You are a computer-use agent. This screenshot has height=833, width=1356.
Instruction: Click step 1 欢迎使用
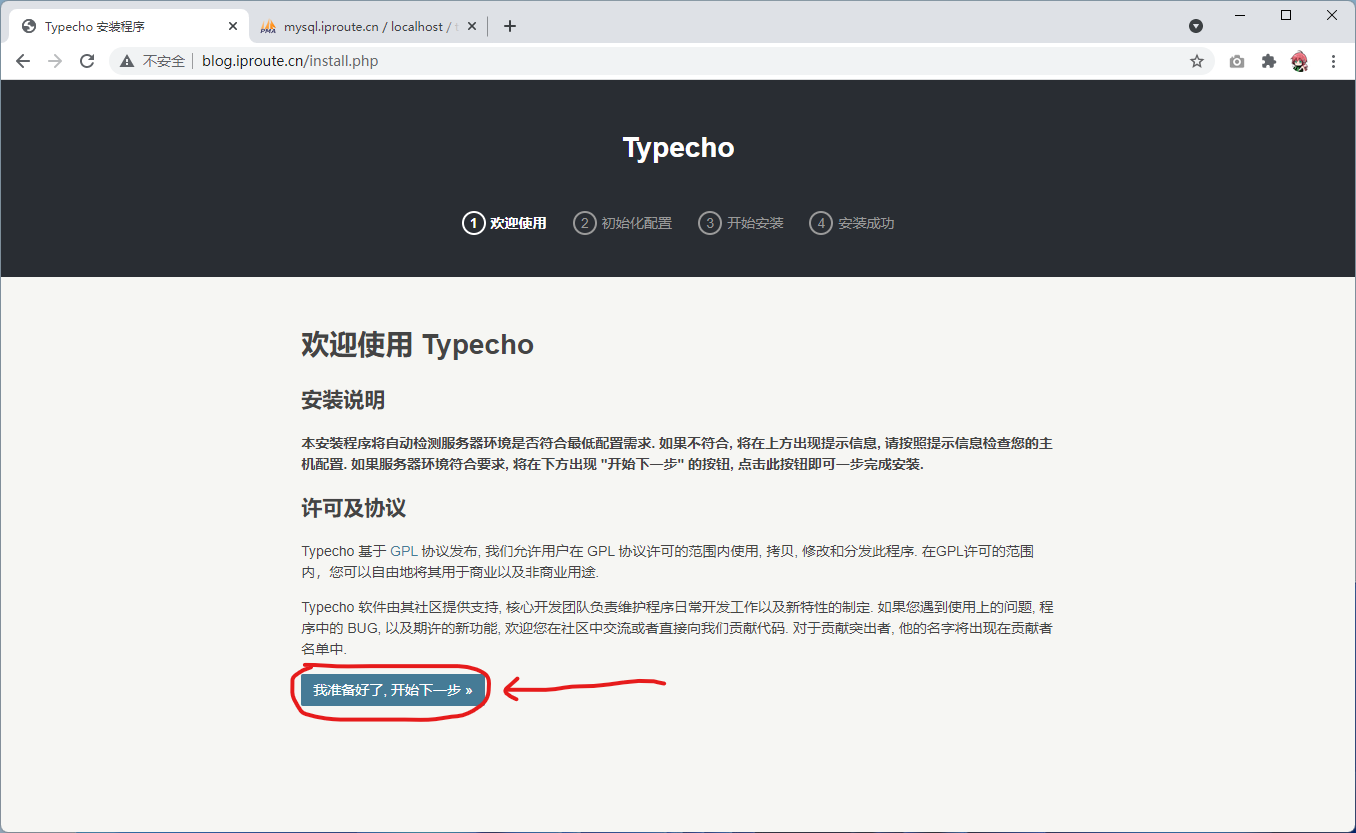[x=504, y=223]
